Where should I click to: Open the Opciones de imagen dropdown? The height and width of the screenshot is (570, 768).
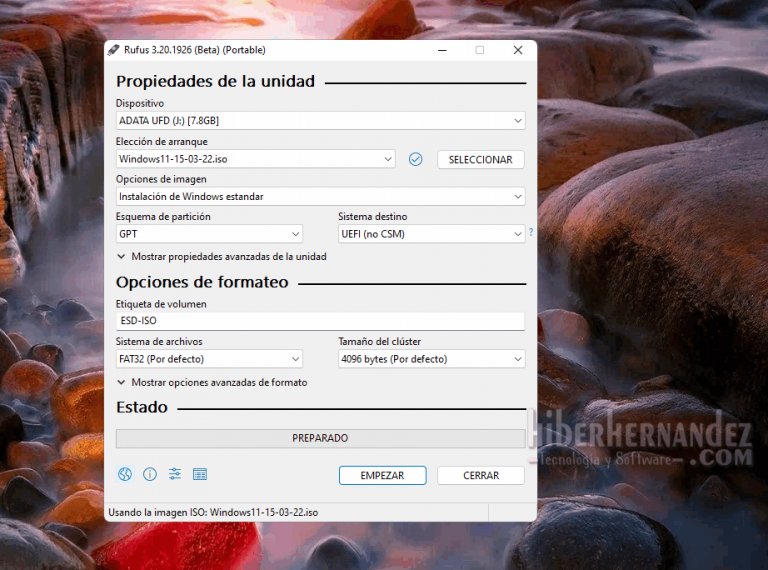(320, 197)
